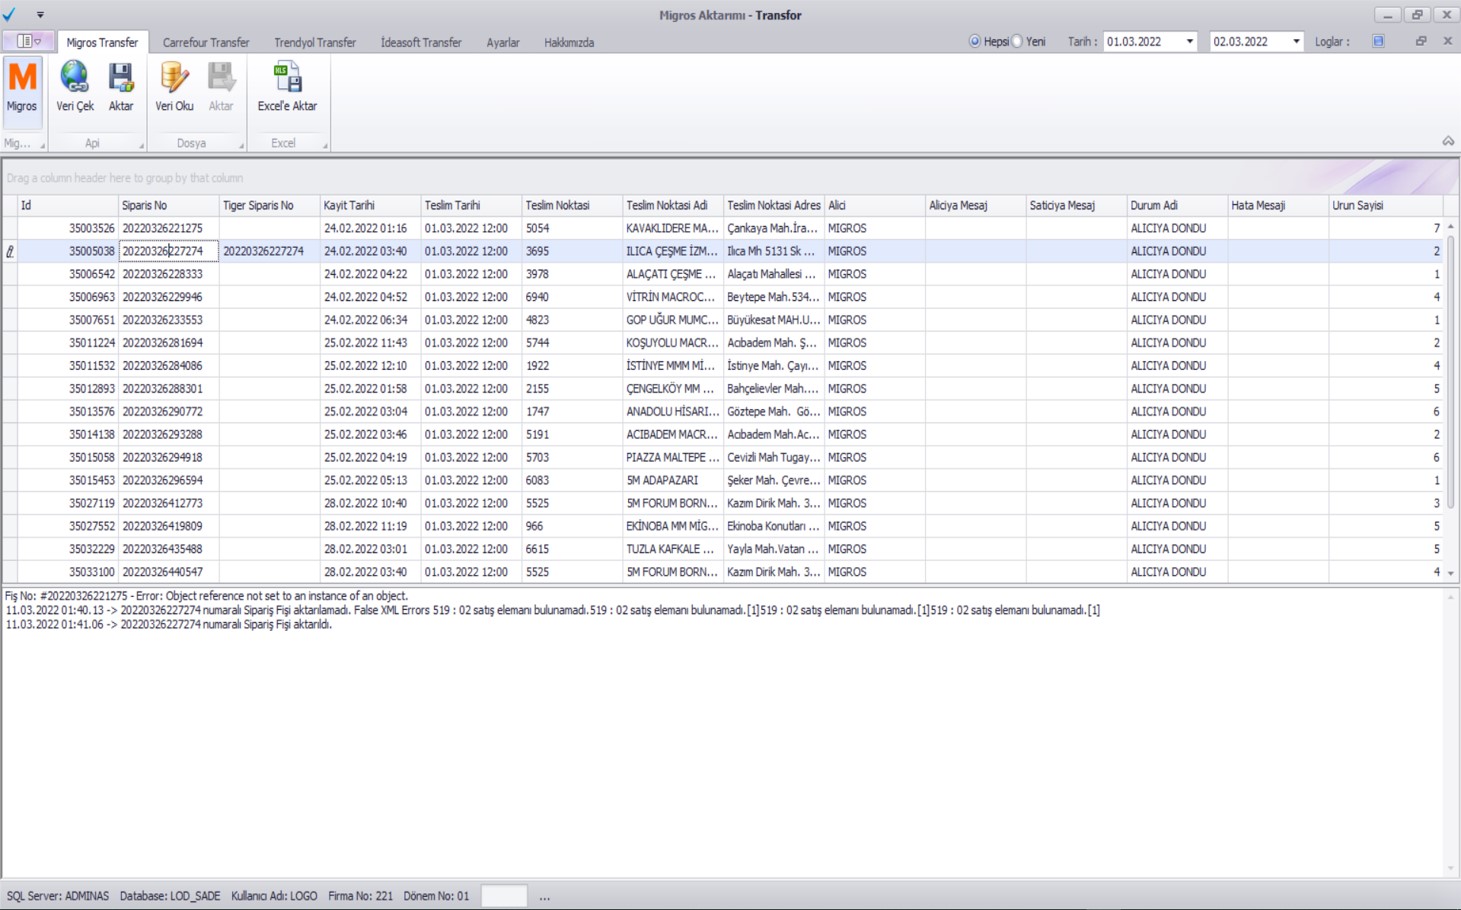
Task: Click the Excel'e Aktar export icon
Action: pos(287,78)
